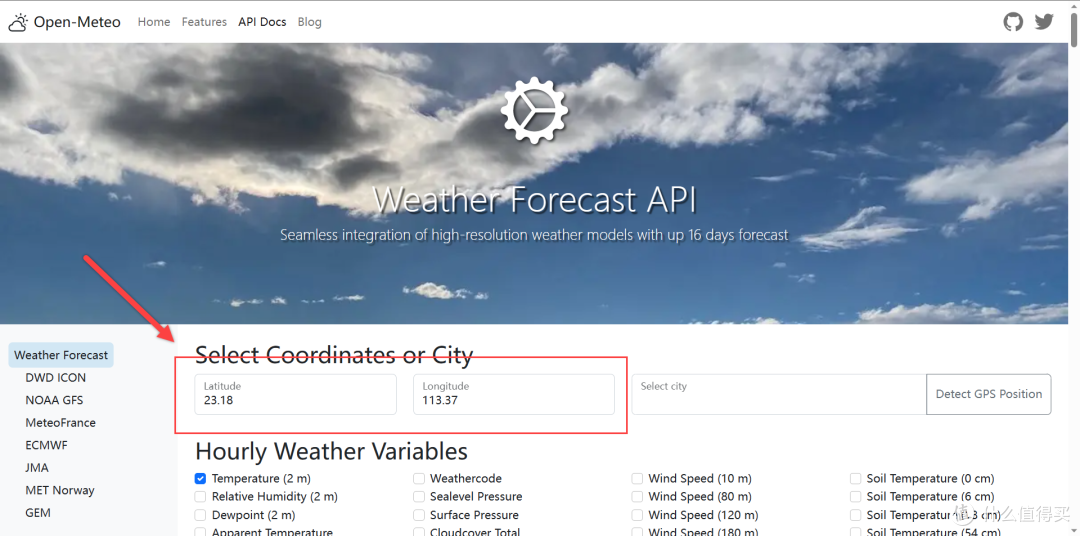Enable Soil Temperature (0 cm) checkbox
This screenshot has width=1080, height=536.
[856, 479]
